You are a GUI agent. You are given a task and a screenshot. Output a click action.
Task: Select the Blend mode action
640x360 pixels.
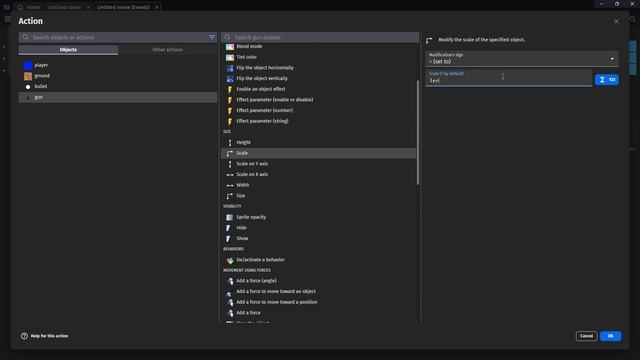pos(319,47)
